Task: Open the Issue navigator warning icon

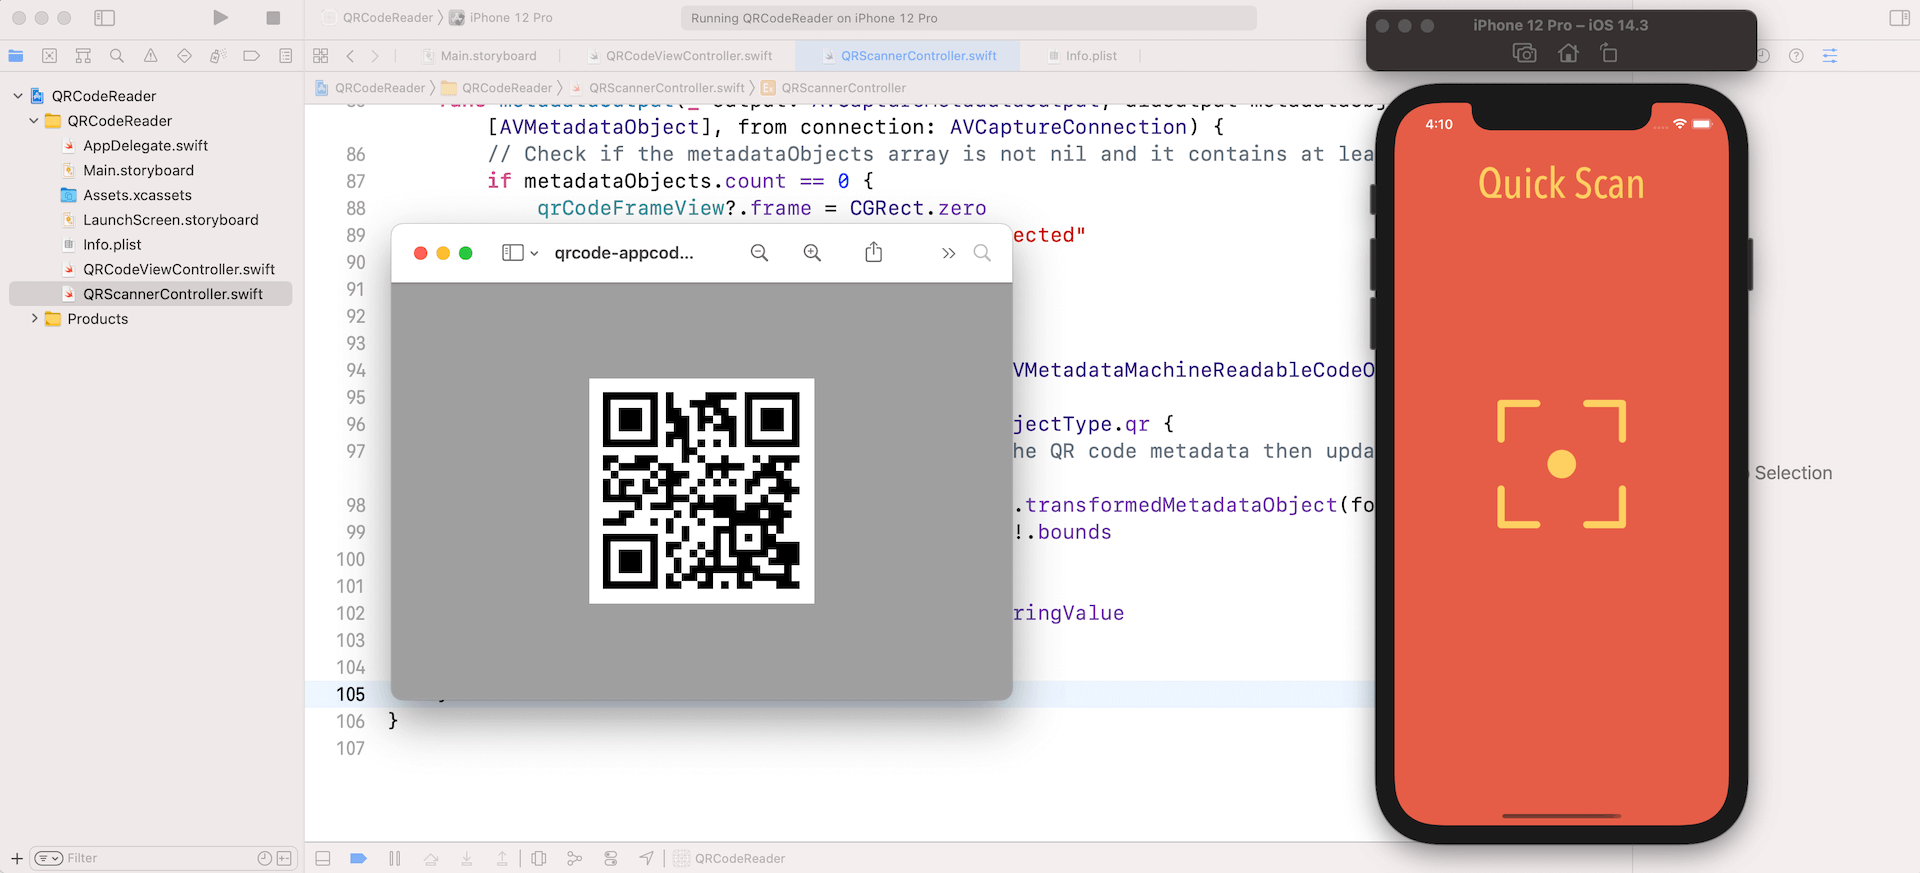Action: pos(150,56)
